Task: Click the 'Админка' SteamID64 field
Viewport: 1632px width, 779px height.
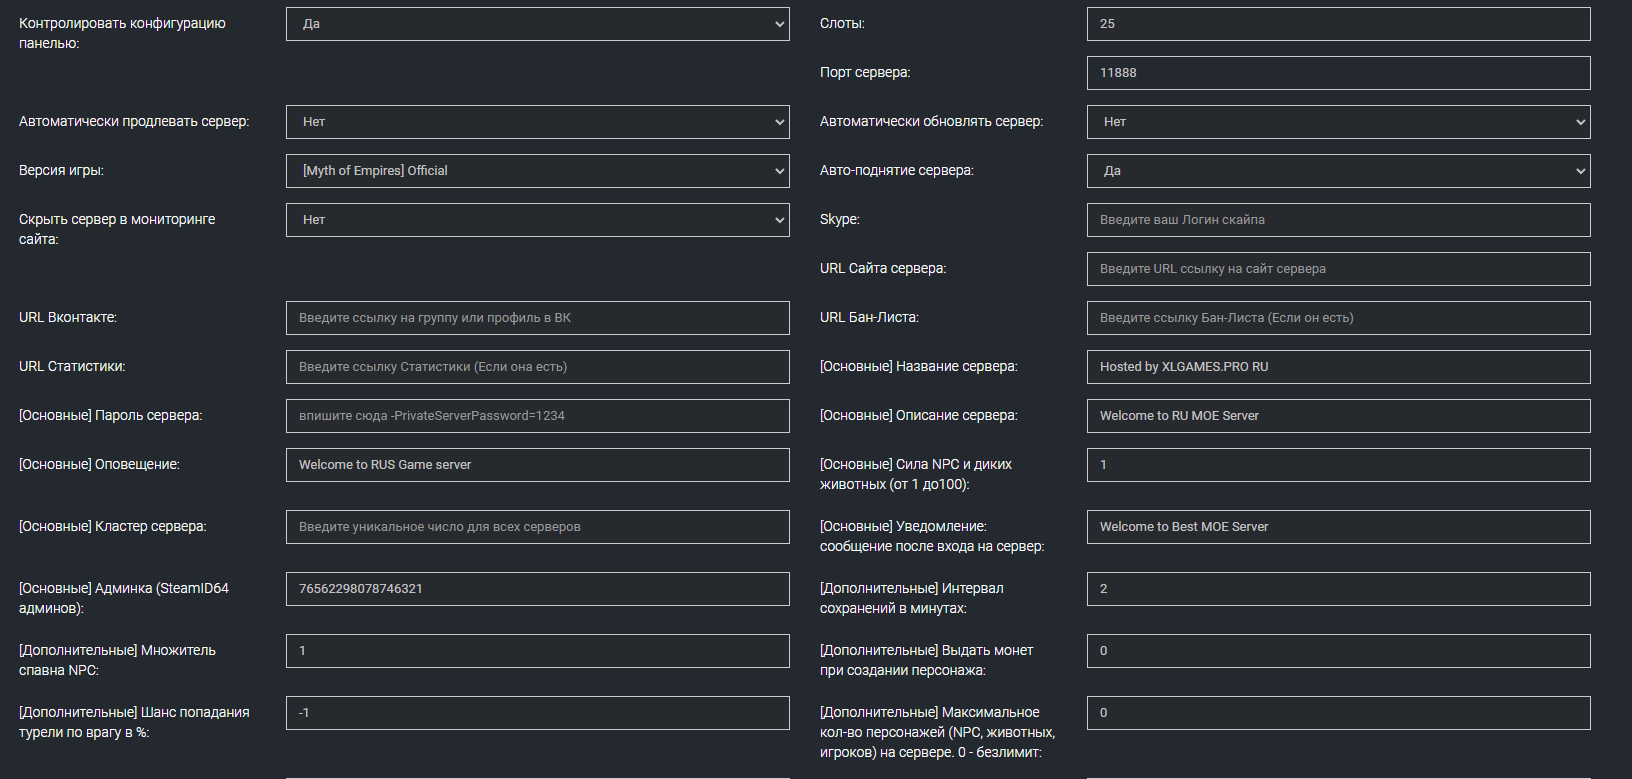Action: tap(537, 589)
